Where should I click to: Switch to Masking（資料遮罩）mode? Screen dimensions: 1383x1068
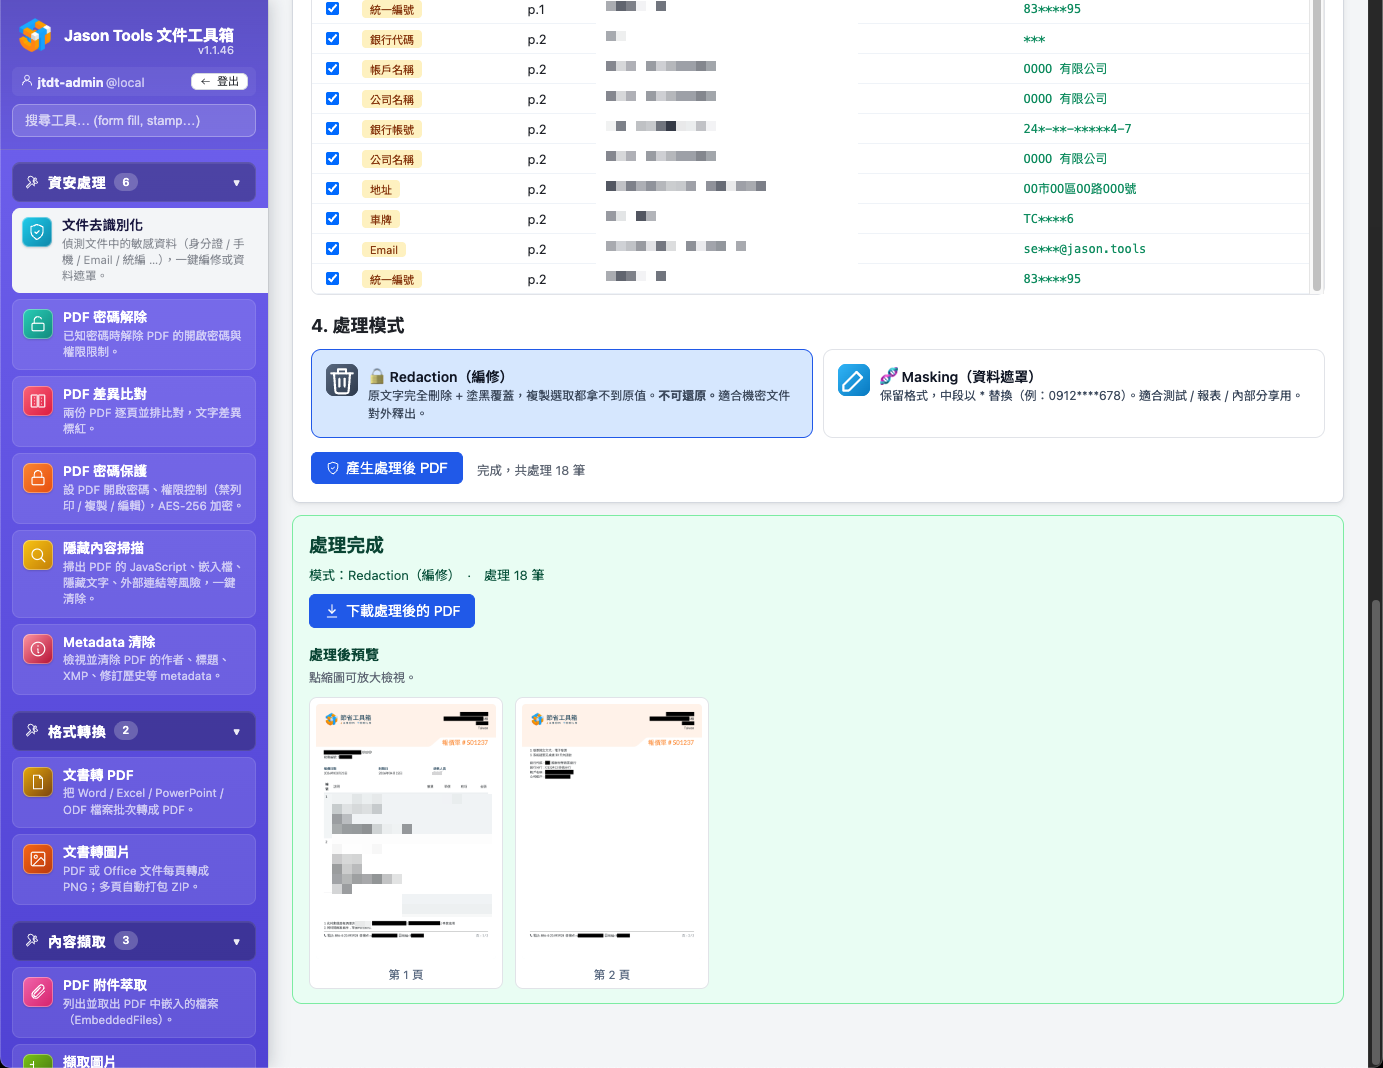pyautogui.click(x=1074, y=393)
